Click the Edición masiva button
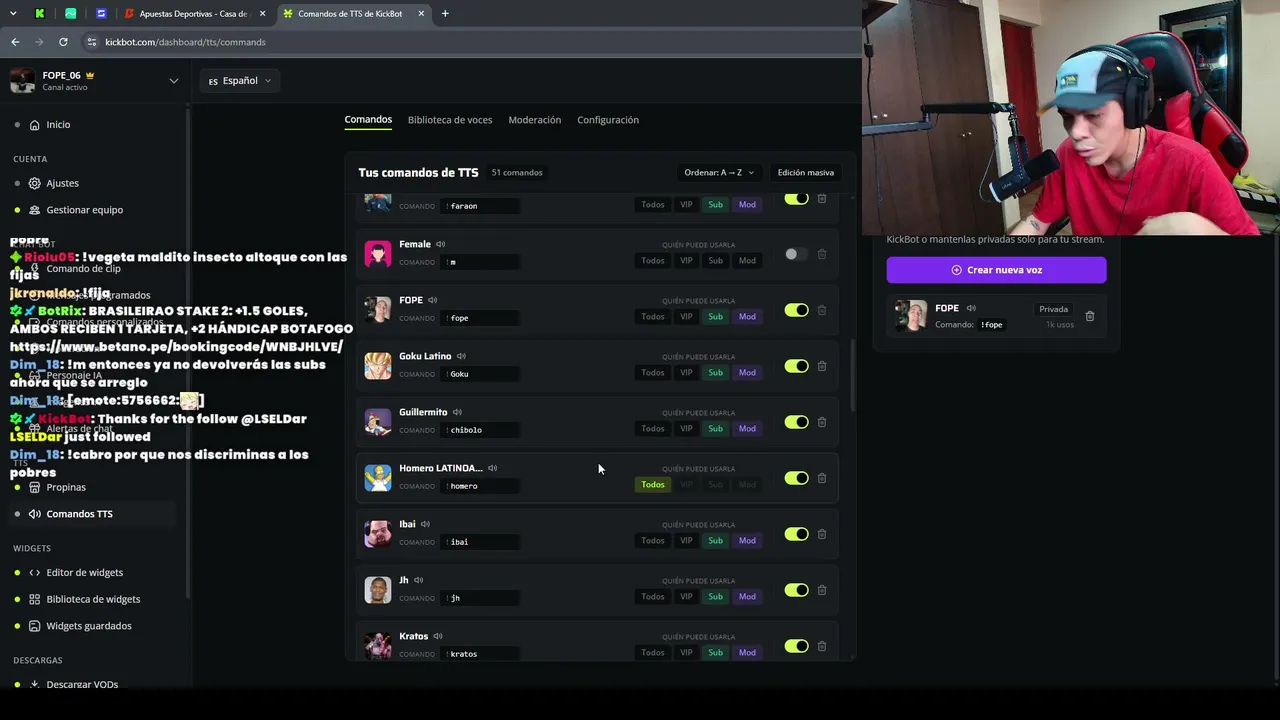Image resolution: width=1280 pixels, height=720 pixels. click(x=806, y=173)
